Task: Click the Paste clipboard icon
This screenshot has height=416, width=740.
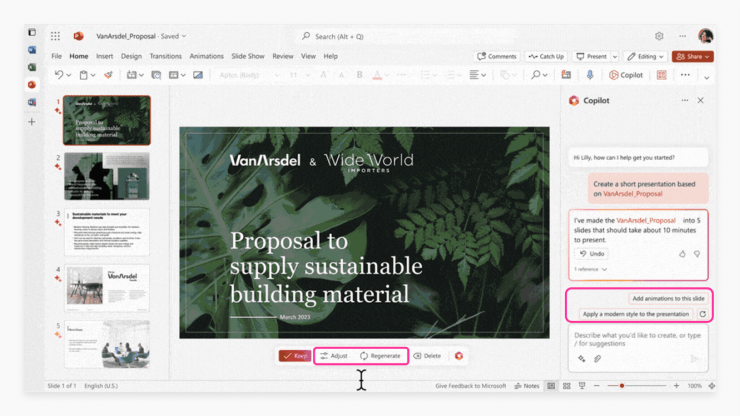Action: pyautogui.click(x=84, y=75)
